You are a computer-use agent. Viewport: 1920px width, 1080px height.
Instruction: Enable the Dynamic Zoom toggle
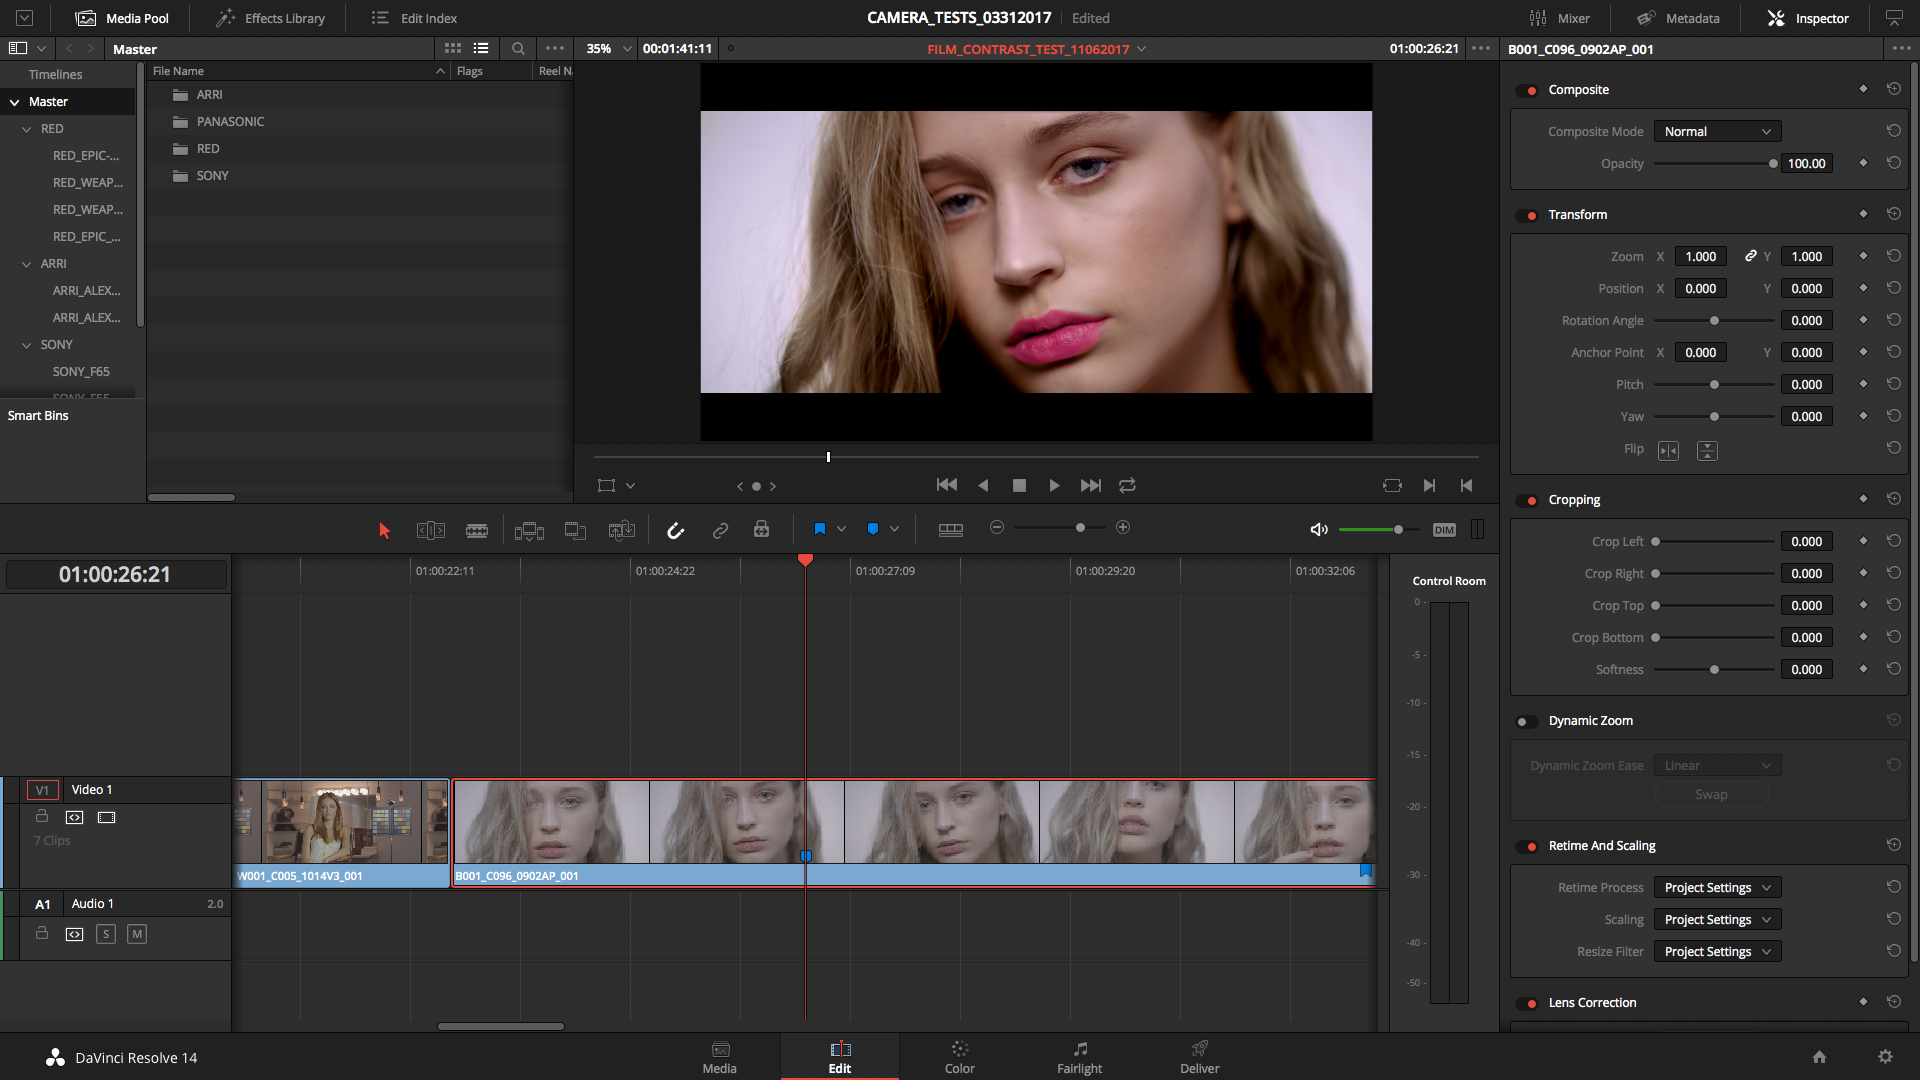1528,722
